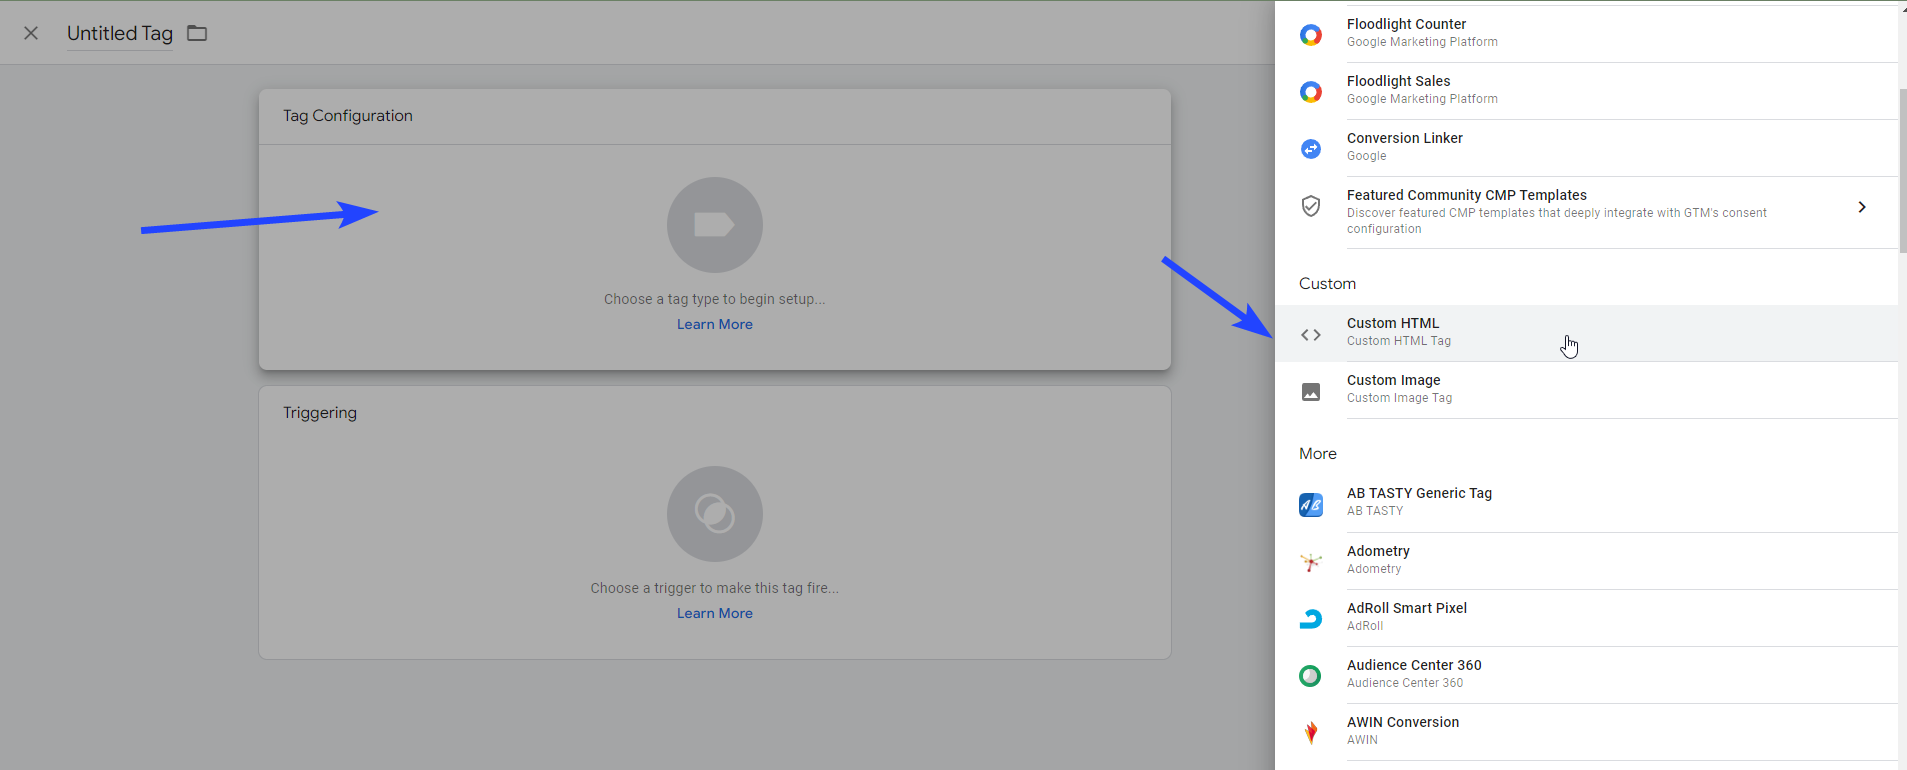Click the AWIN flame logo icon
This screenshot has width=1907, height=770.
click(x=1311, y=733)
